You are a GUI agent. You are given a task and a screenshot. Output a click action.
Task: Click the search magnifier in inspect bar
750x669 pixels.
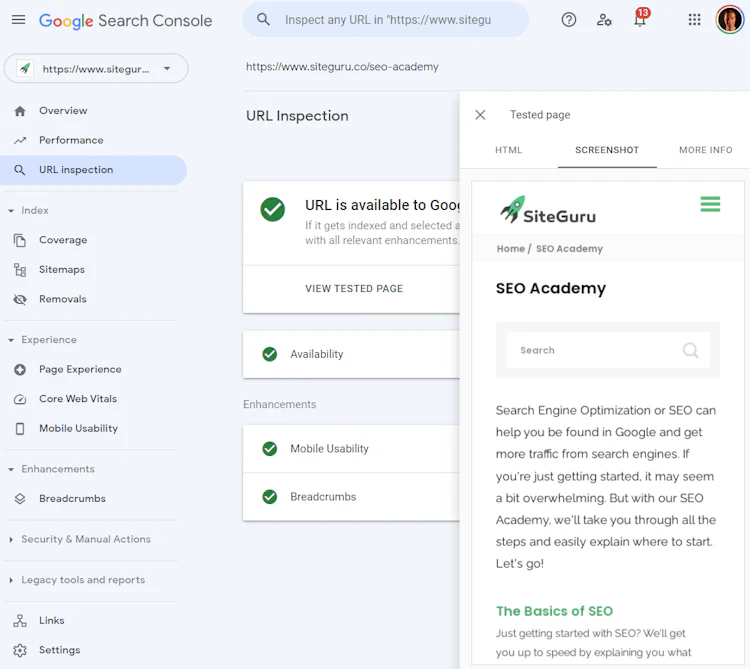pyautogui.click(x=263, y=20)
